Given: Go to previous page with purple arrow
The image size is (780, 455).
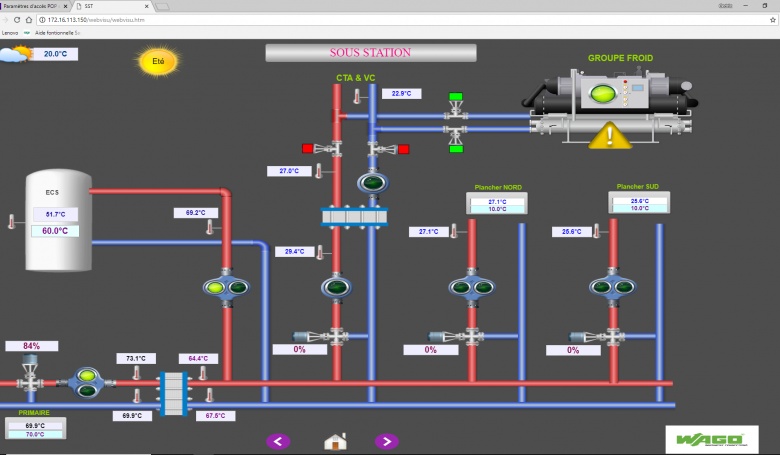Looking at the screenshot, I should 278,441.
